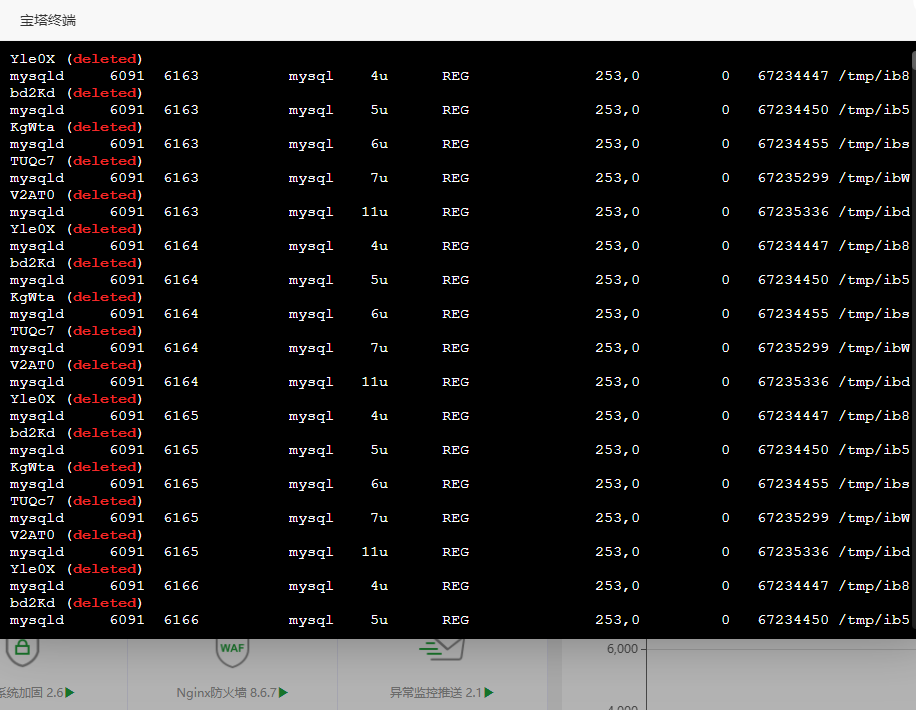The height and width of the screenshot is (710, 916).
Task: Click inode 67235299 in the 6163 7u row
Action: click(793, 178)
